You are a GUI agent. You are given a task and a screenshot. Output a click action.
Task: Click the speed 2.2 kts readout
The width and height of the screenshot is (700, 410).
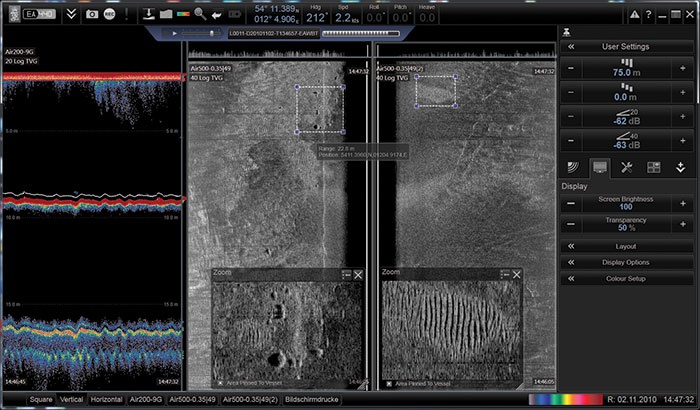coord(346,15)
